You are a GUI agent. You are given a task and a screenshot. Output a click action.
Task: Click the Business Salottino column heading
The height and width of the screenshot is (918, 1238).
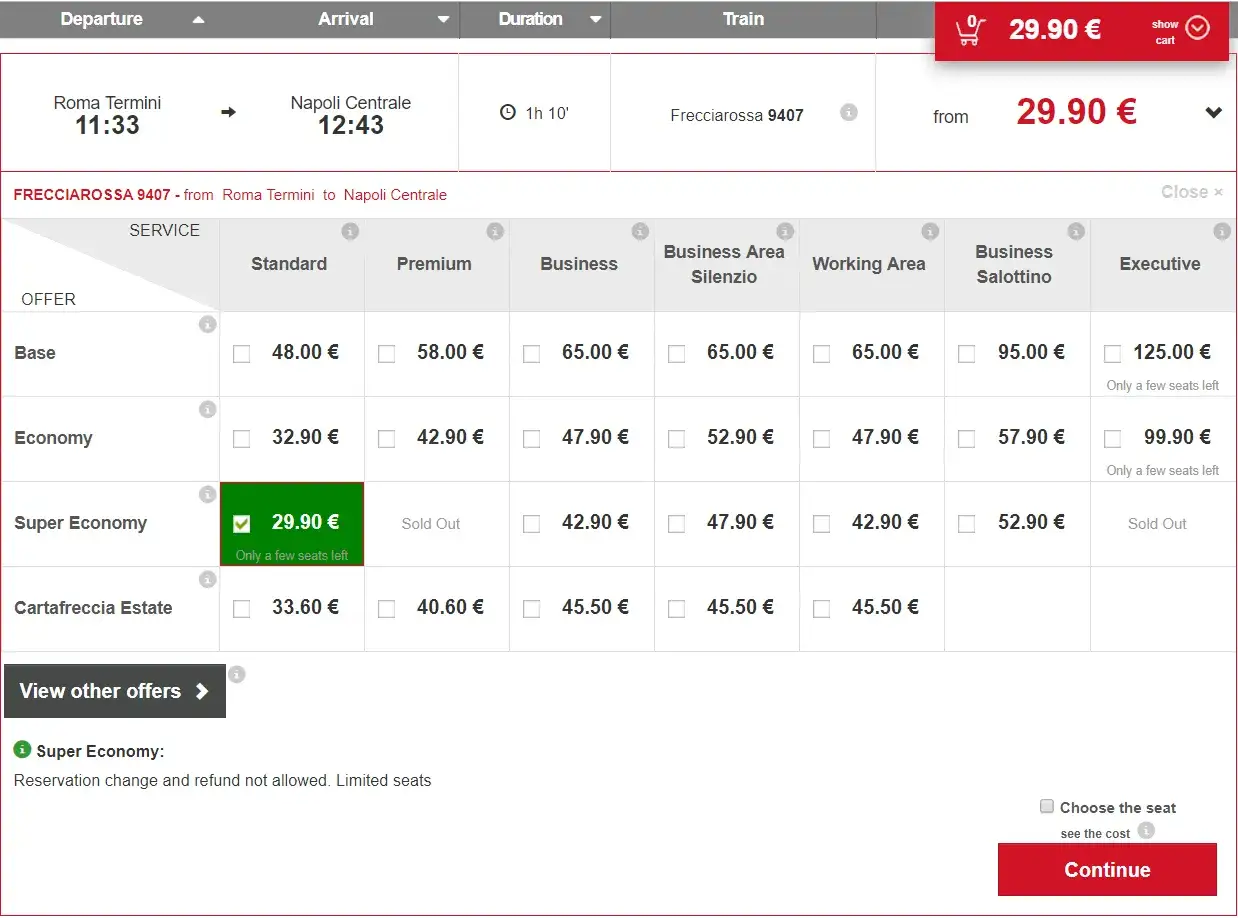(x=1014, y=264)
